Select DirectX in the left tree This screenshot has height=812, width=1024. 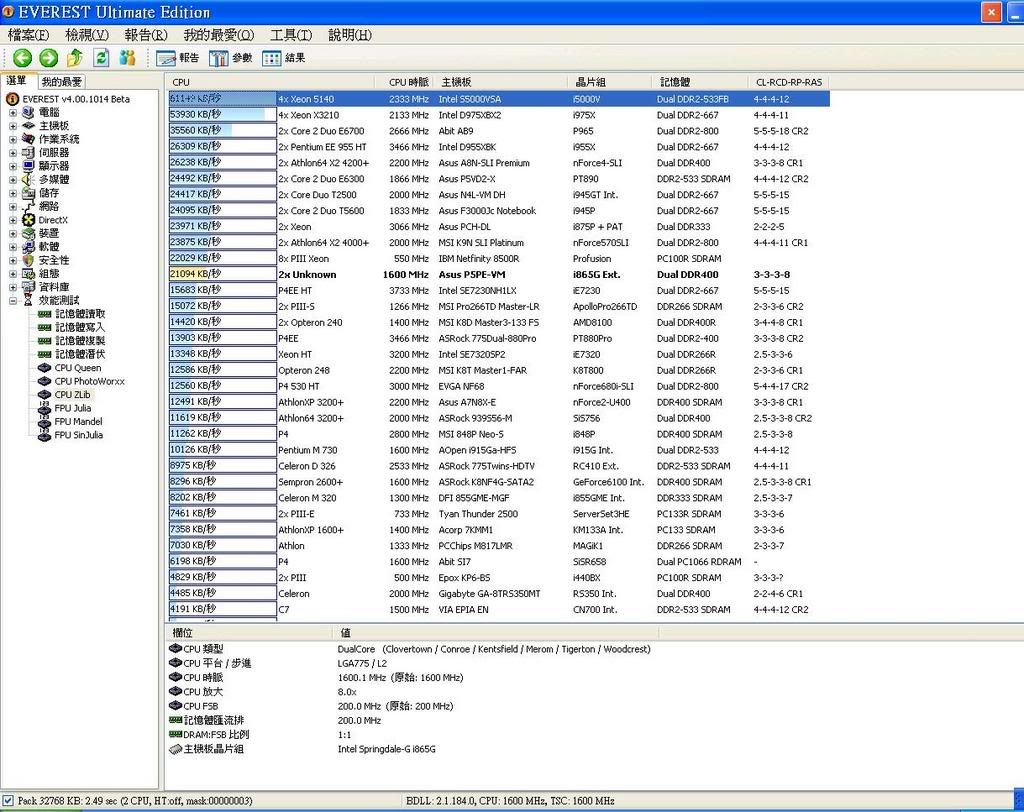pos(53,220)
